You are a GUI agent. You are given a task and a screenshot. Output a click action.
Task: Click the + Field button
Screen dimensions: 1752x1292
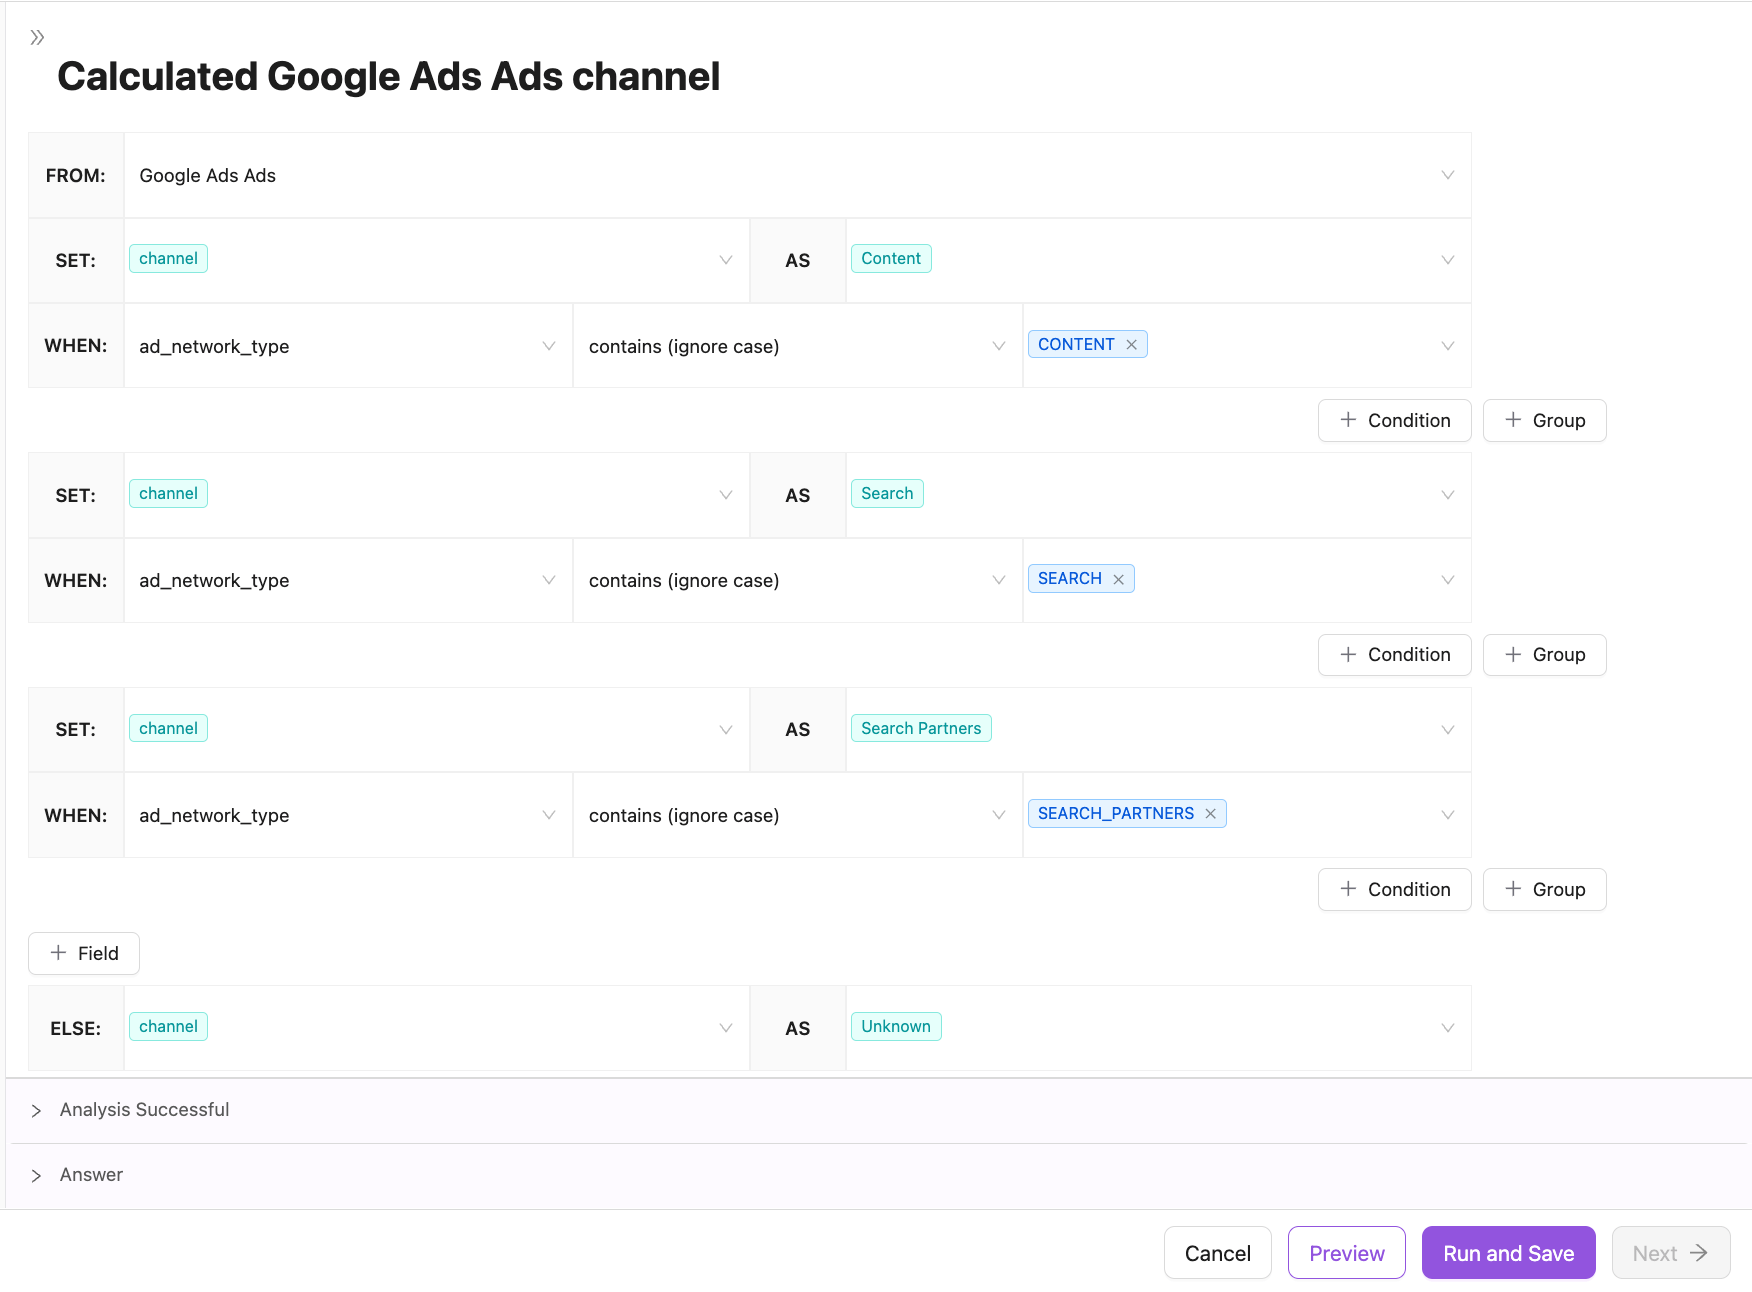click(84, 953)
